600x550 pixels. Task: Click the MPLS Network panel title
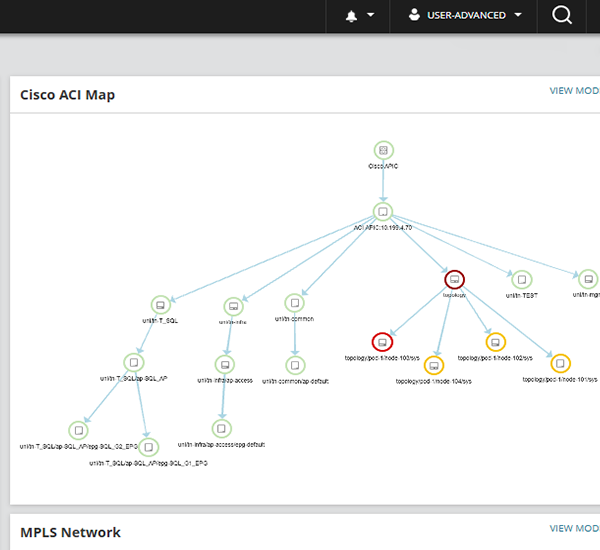point(70,532)
